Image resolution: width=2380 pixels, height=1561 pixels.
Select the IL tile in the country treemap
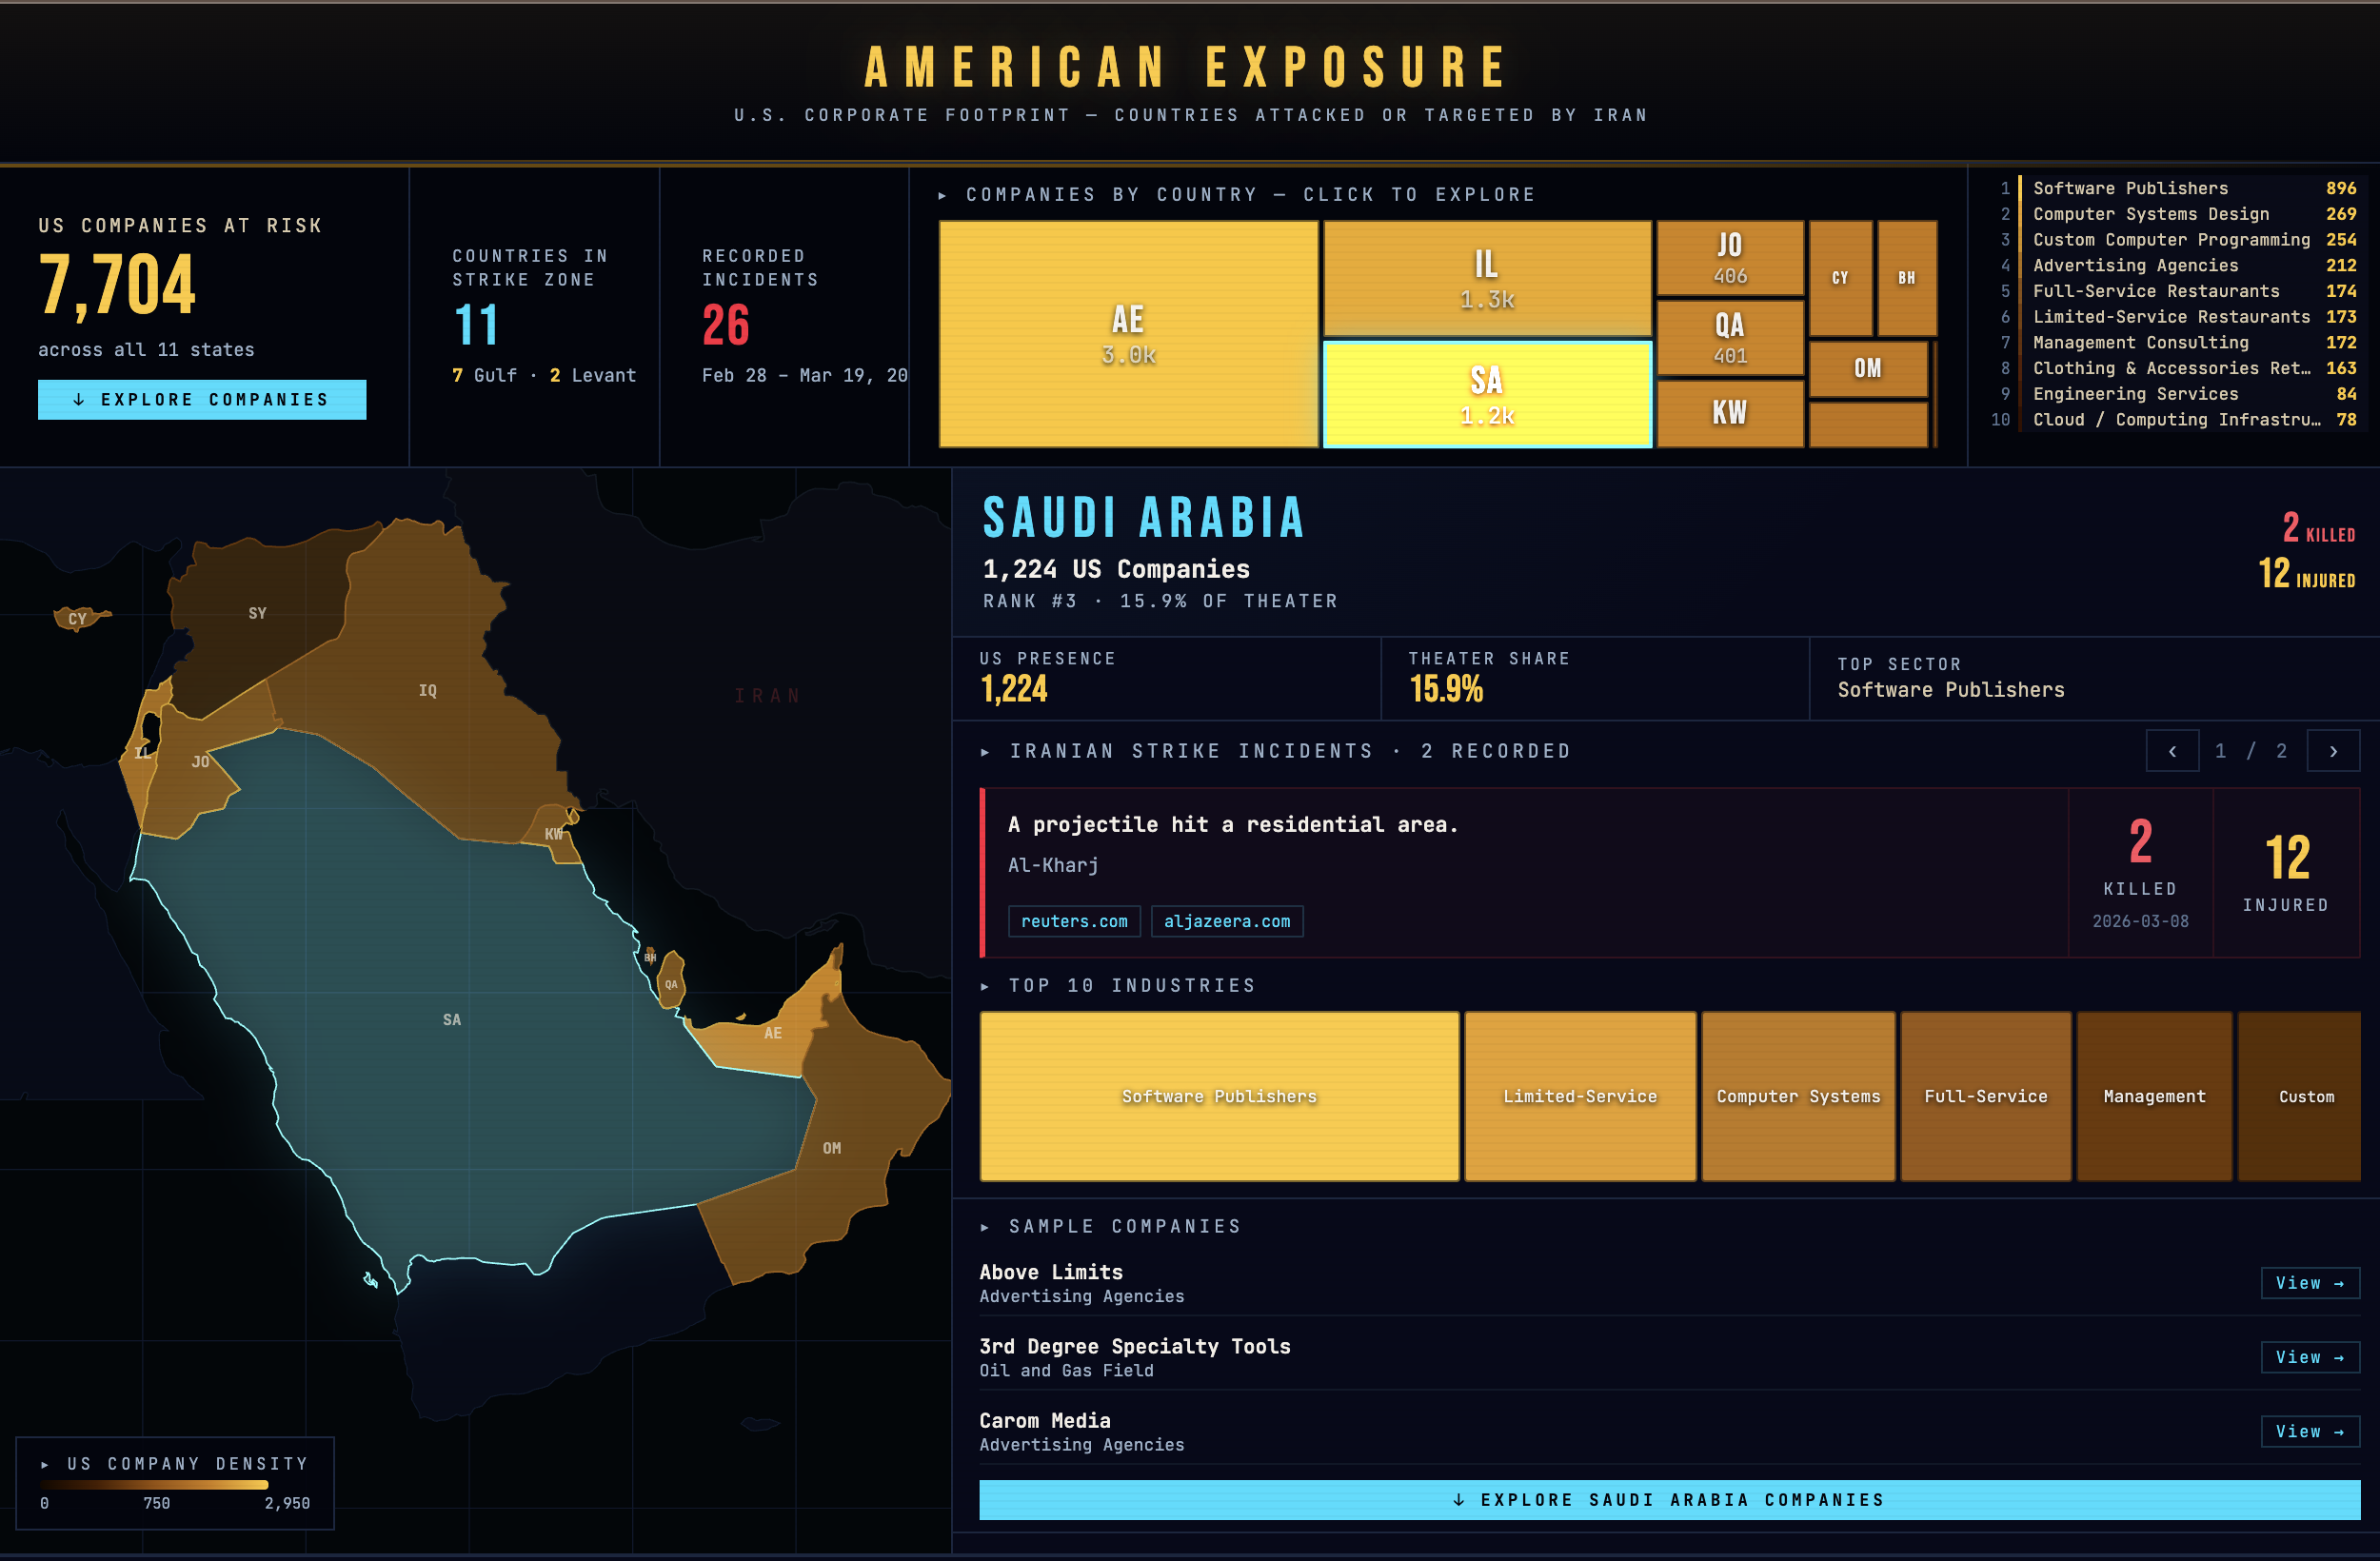(x=1486, y=277)
